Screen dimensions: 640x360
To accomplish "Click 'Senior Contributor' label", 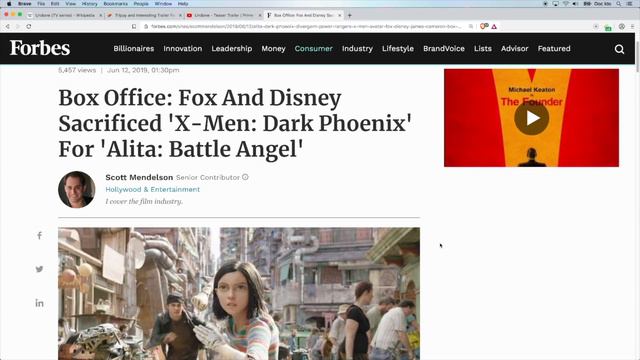I will pos(208,177).
